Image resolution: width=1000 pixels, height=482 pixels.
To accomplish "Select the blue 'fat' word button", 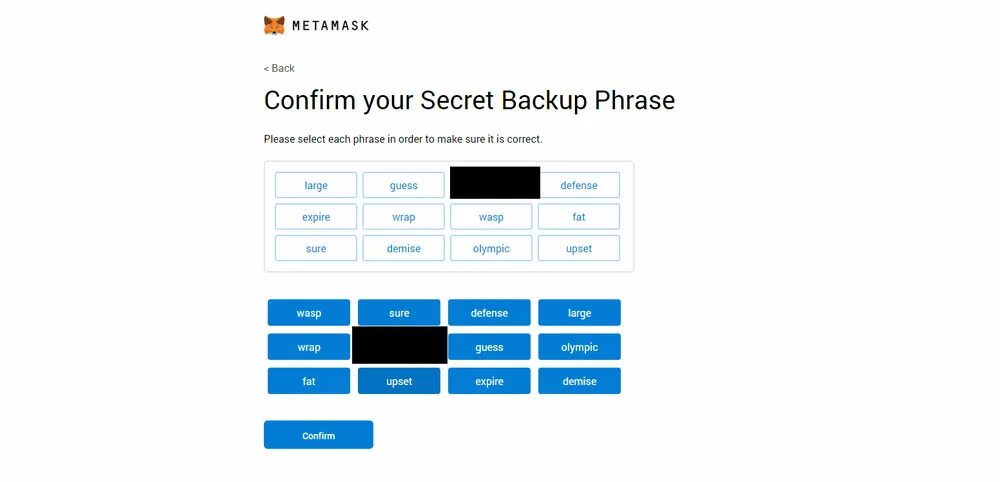I will tap(309, 381).
